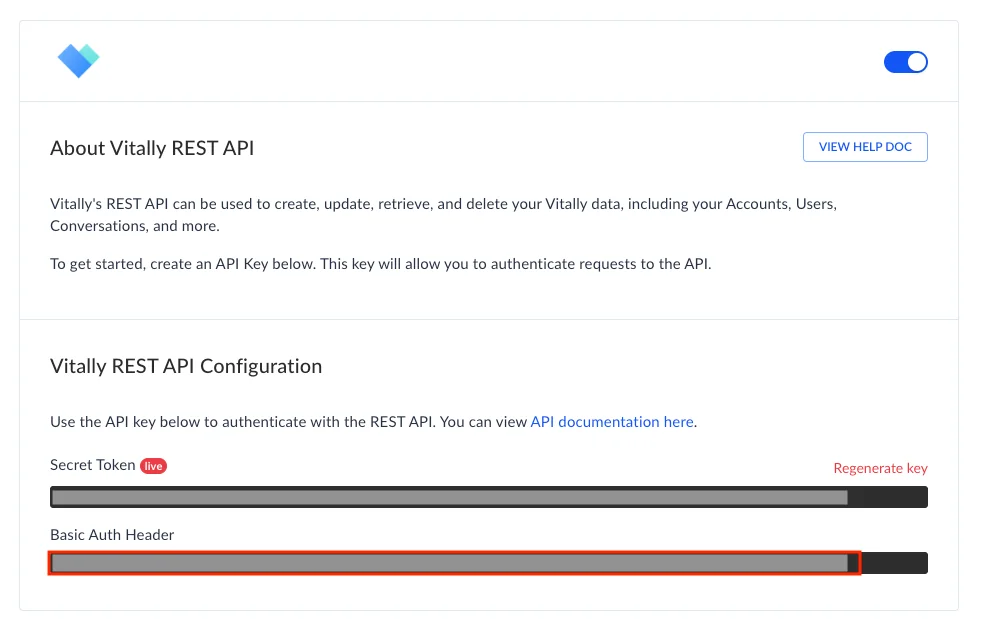
Task: Open the VIEW HELP DOC button
Action: [x=865, y=147]
